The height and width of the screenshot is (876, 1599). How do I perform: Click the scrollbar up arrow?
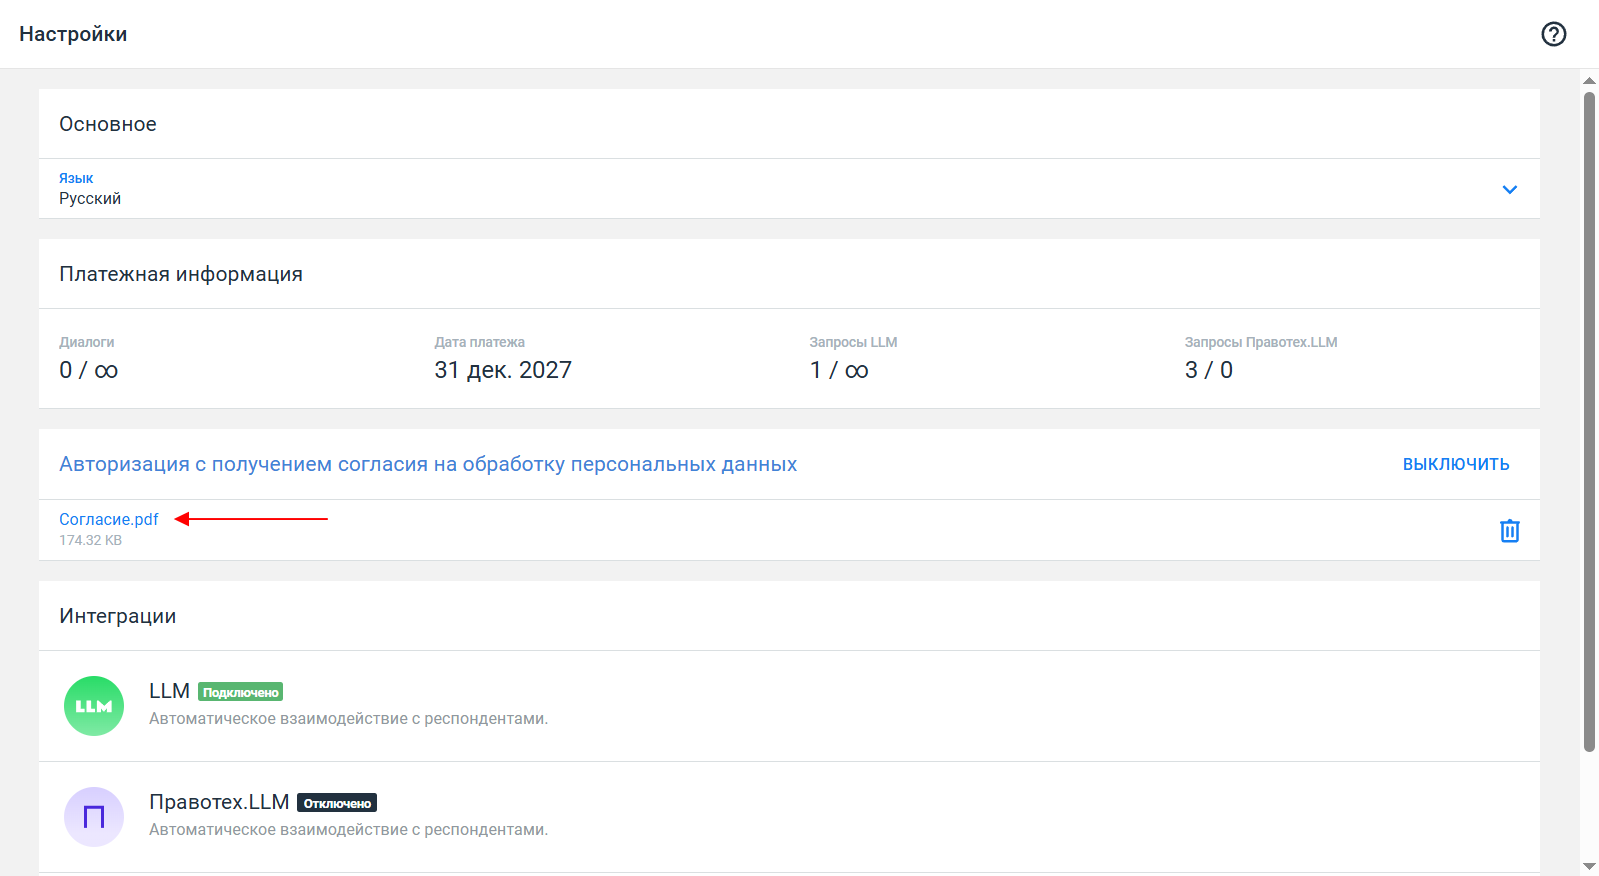[x=1589, y=80]
